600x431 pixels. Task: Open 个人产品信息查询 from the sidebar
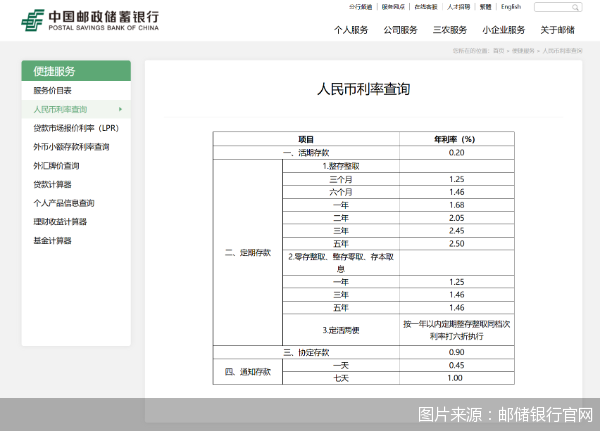[x=64, y=203]
